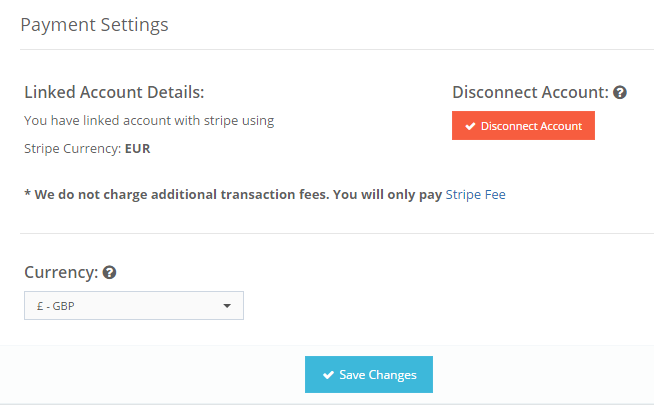Click the Stripe Currency label text
Viewport: 654px width, 405px height.
72,149
